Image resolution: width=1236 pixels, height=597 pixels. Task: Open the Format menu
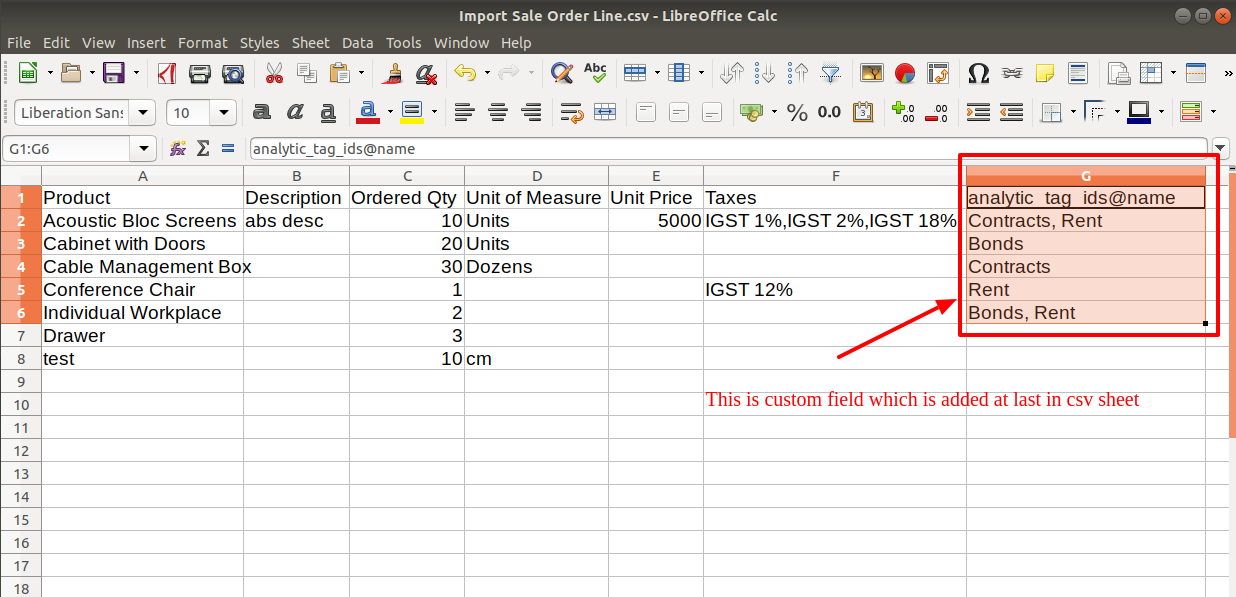(x=203, y=43)
